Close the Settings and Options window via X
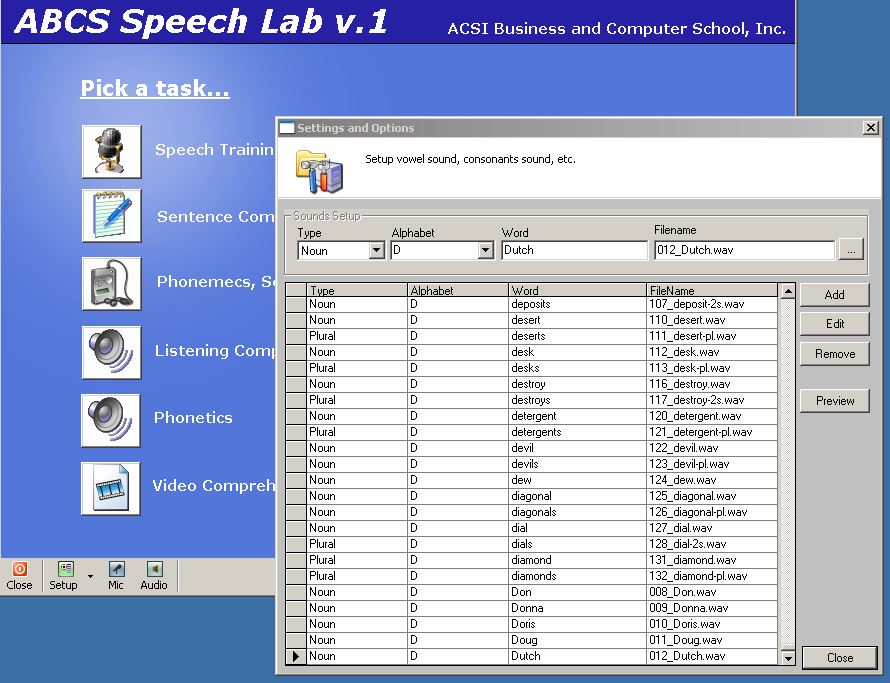 (870, 128)
